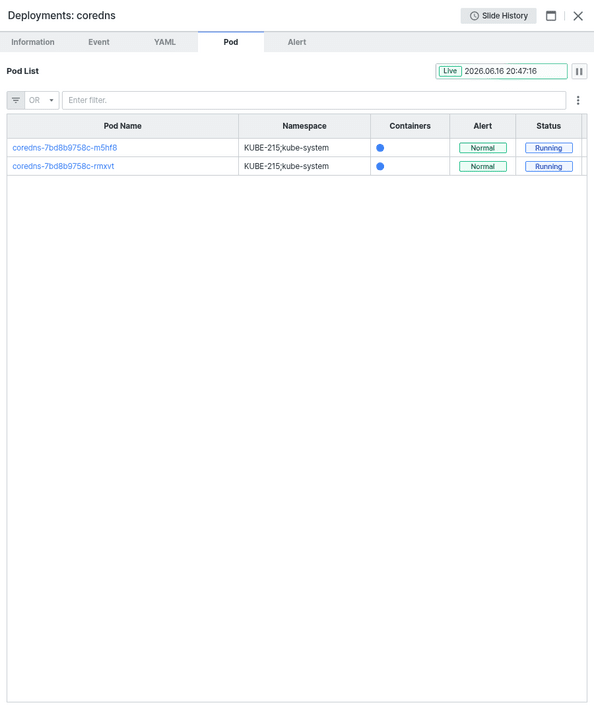Click the Deployments: coredns title
The width and height of the screenshot is (594, 713).
[62, 15]
